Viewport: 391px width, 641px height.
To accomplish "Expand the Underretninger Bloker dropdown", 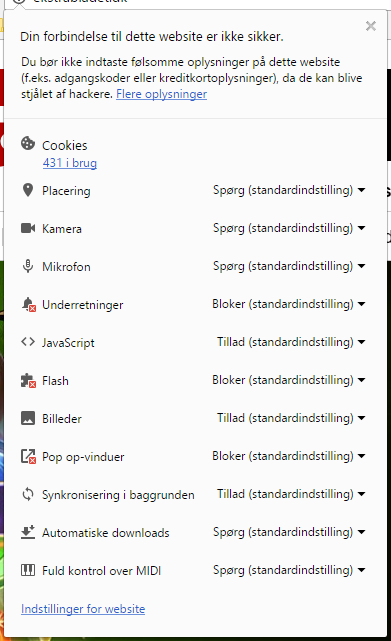I will click(x=289, y=304).
